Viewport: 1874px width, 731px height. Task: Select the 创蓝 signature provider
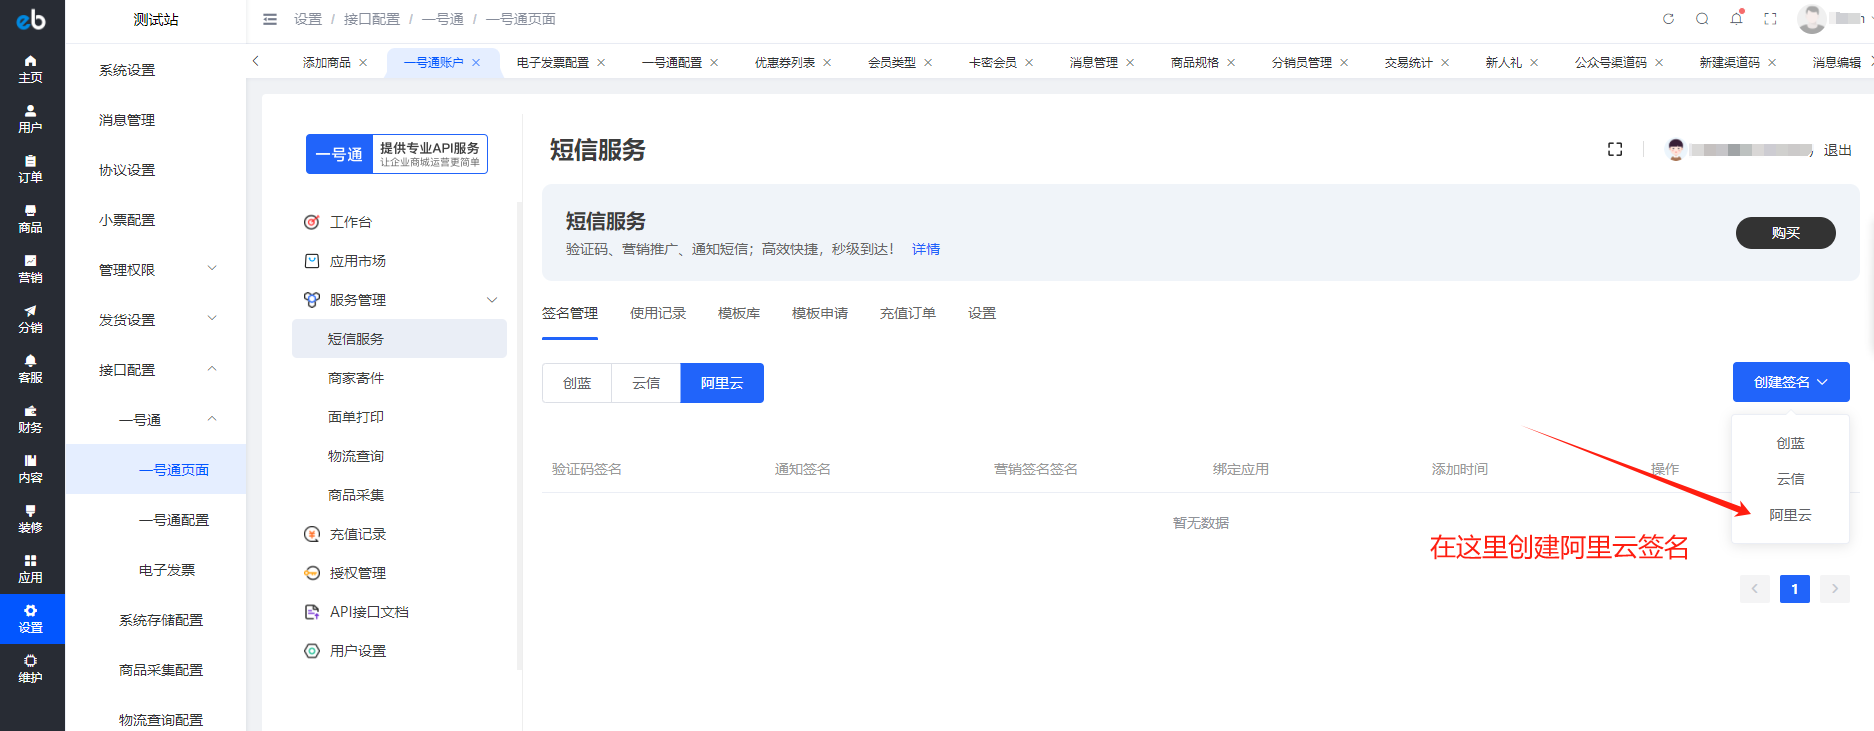coord(577,383)
